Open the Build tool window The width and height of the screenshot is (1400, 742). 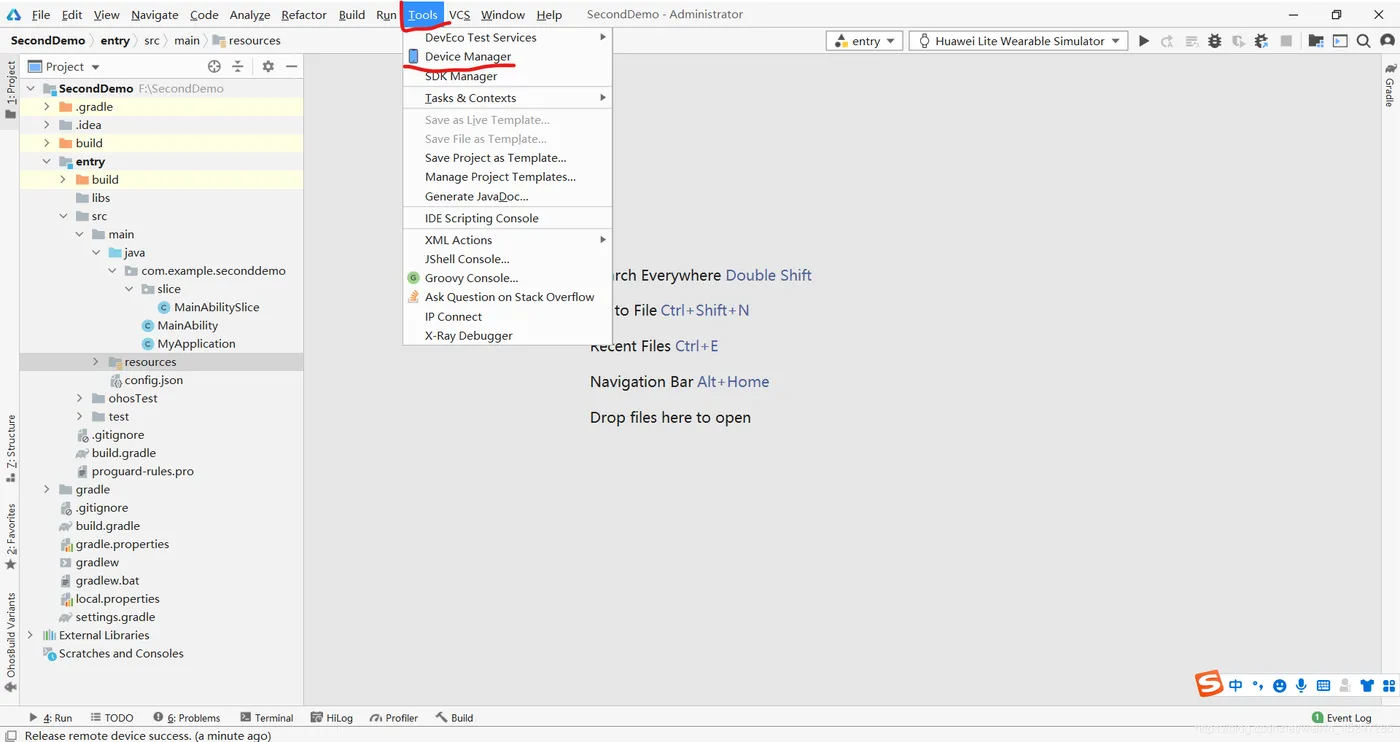(x=454, y=718)
